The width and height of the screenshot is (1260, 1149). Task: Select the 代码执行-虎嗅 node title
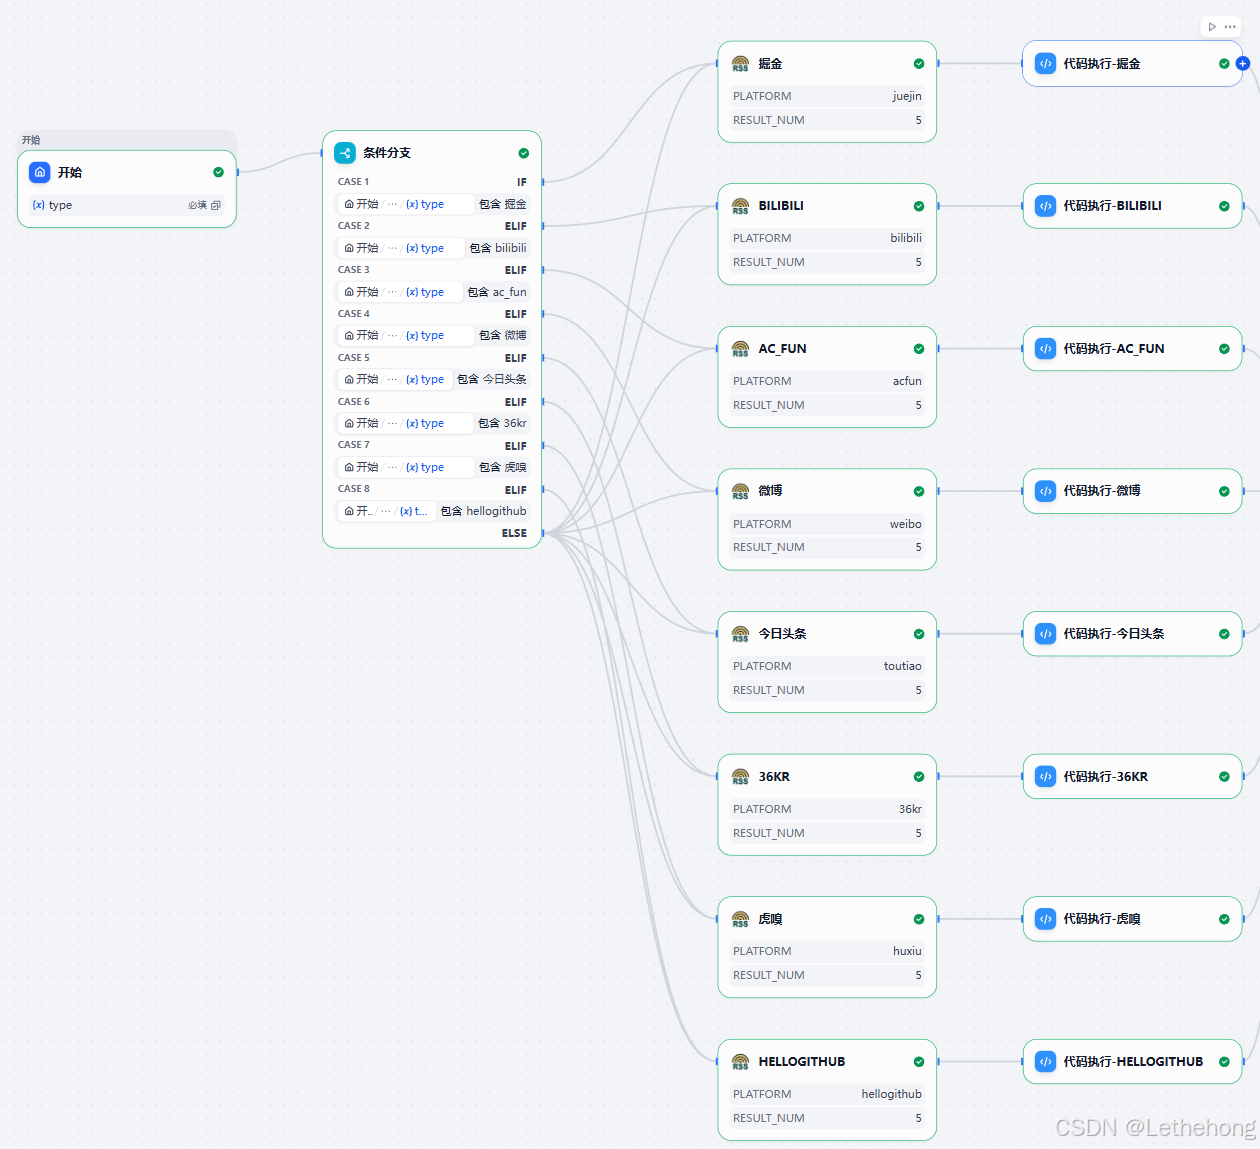point(1102,919)
